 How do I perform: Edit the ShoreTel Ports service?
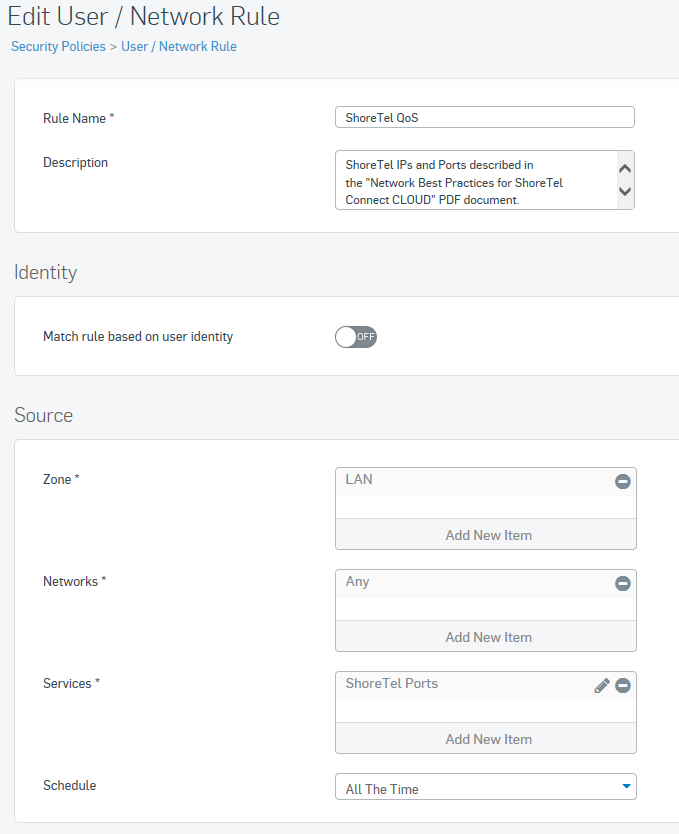coord(602,686)
